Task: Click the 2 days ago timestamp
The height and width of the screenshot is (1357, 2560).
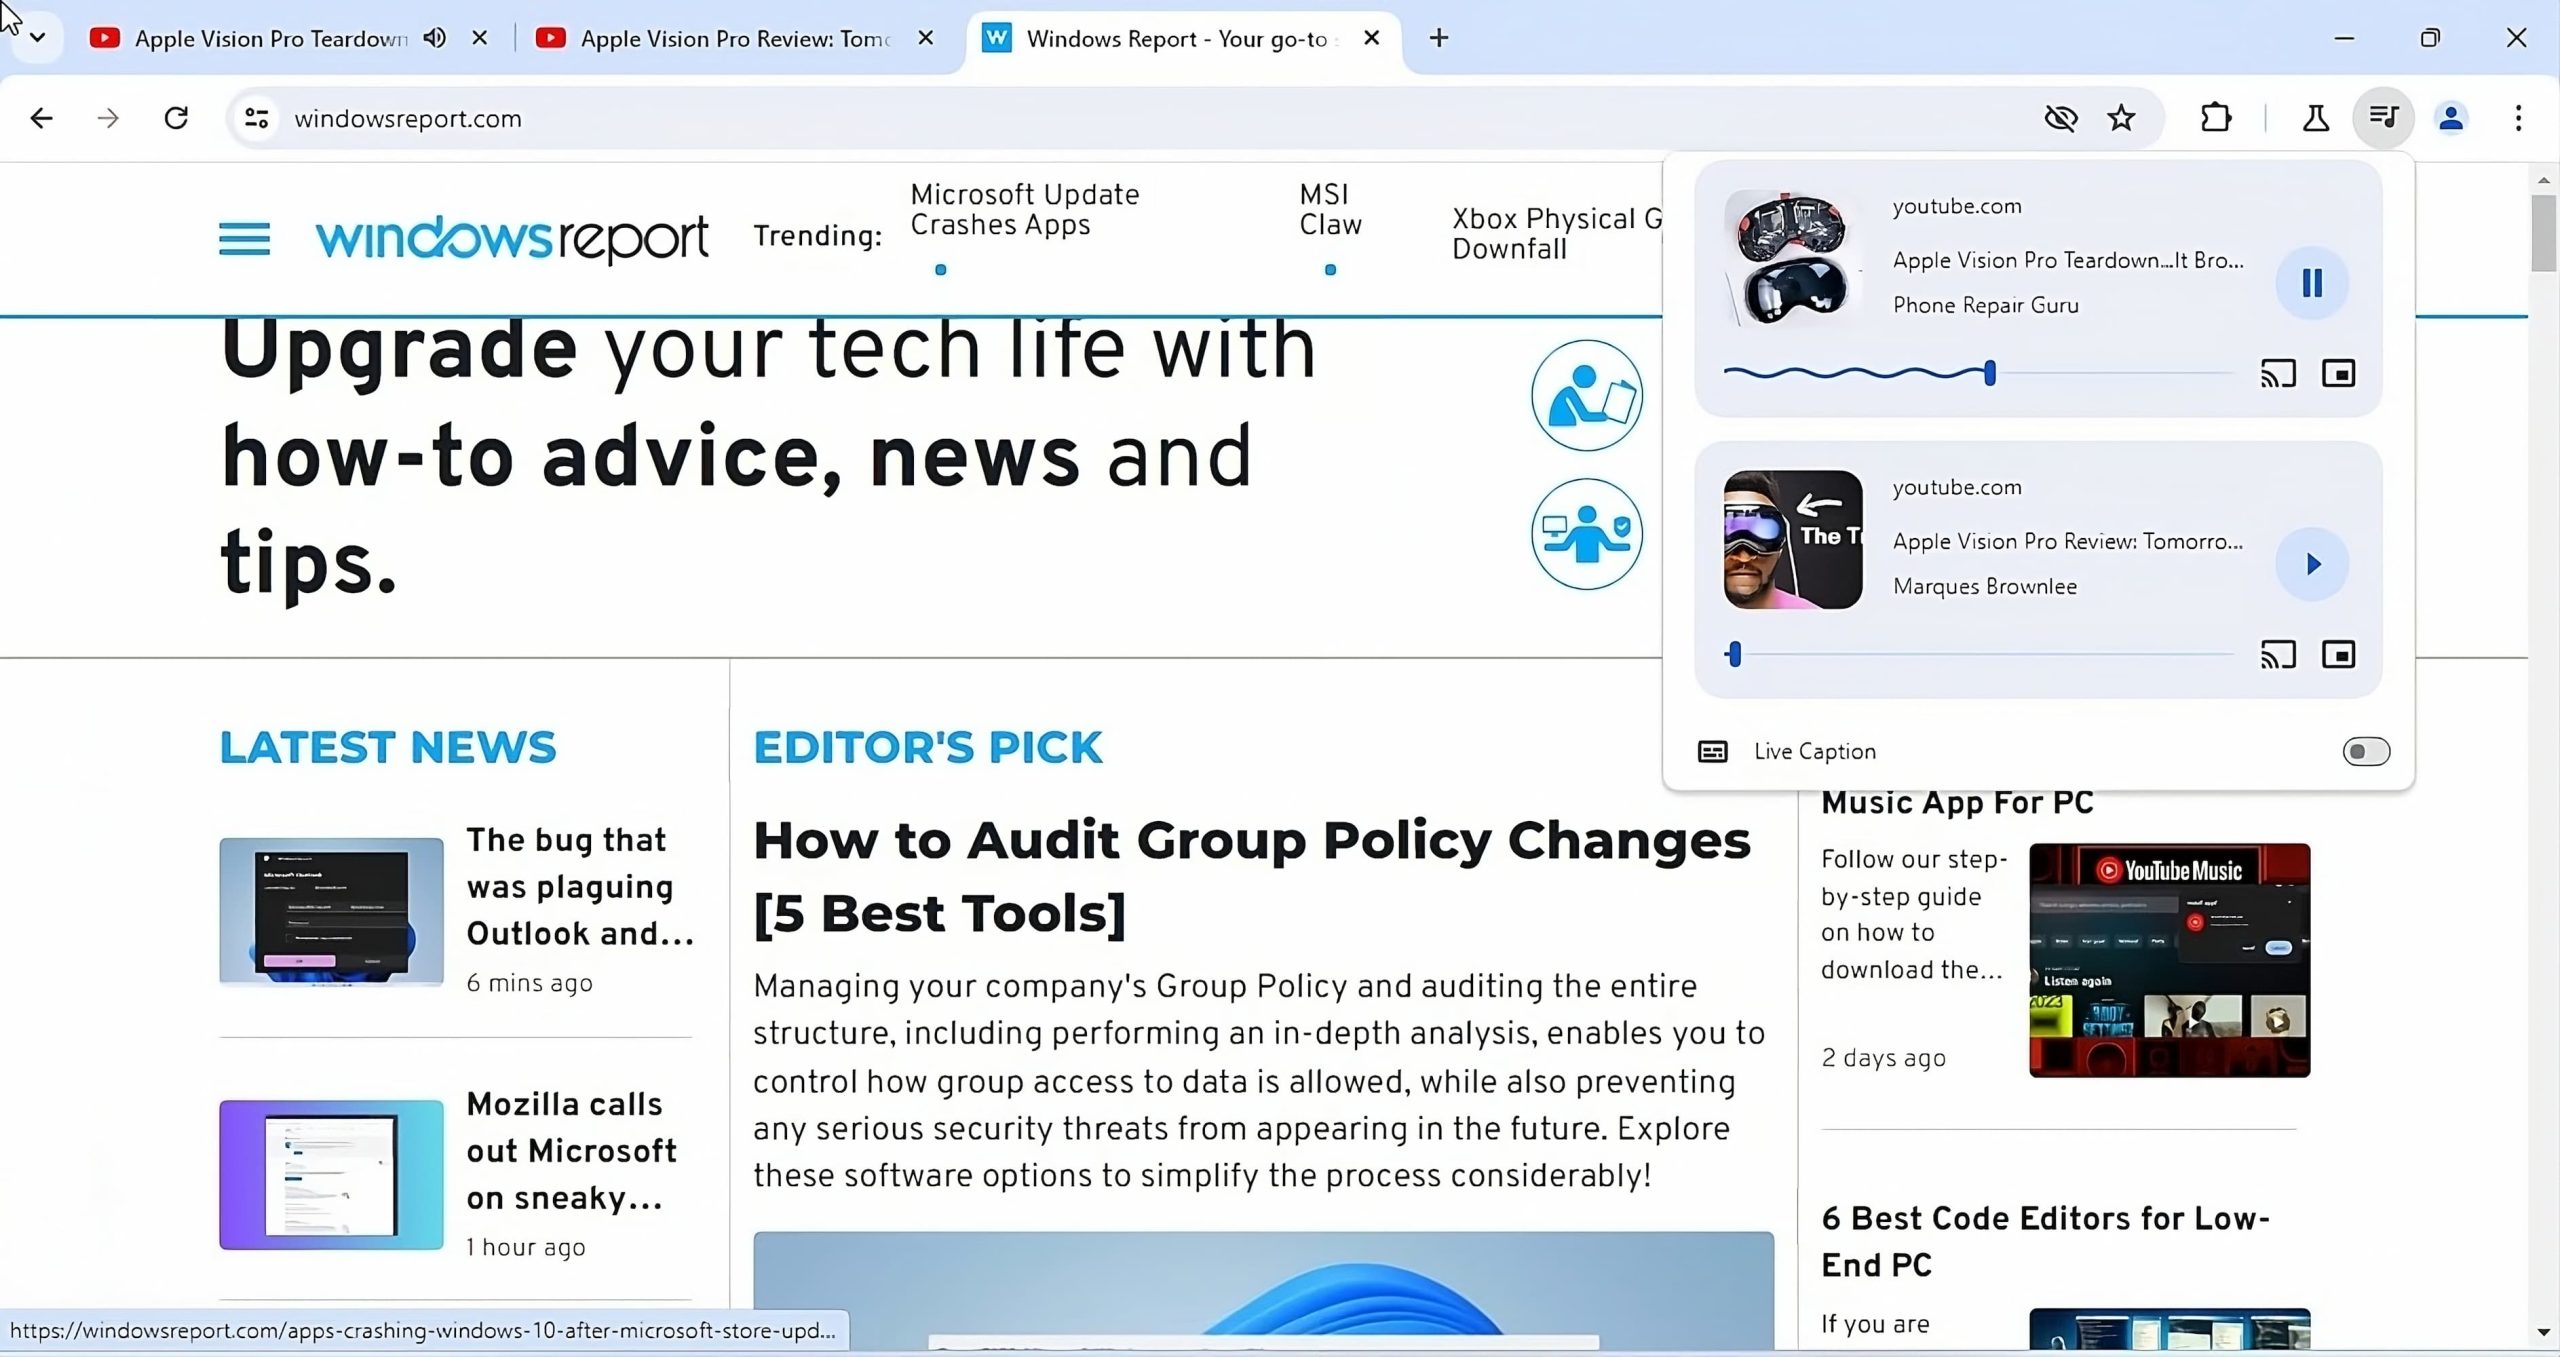Action: [1884, 1057]
